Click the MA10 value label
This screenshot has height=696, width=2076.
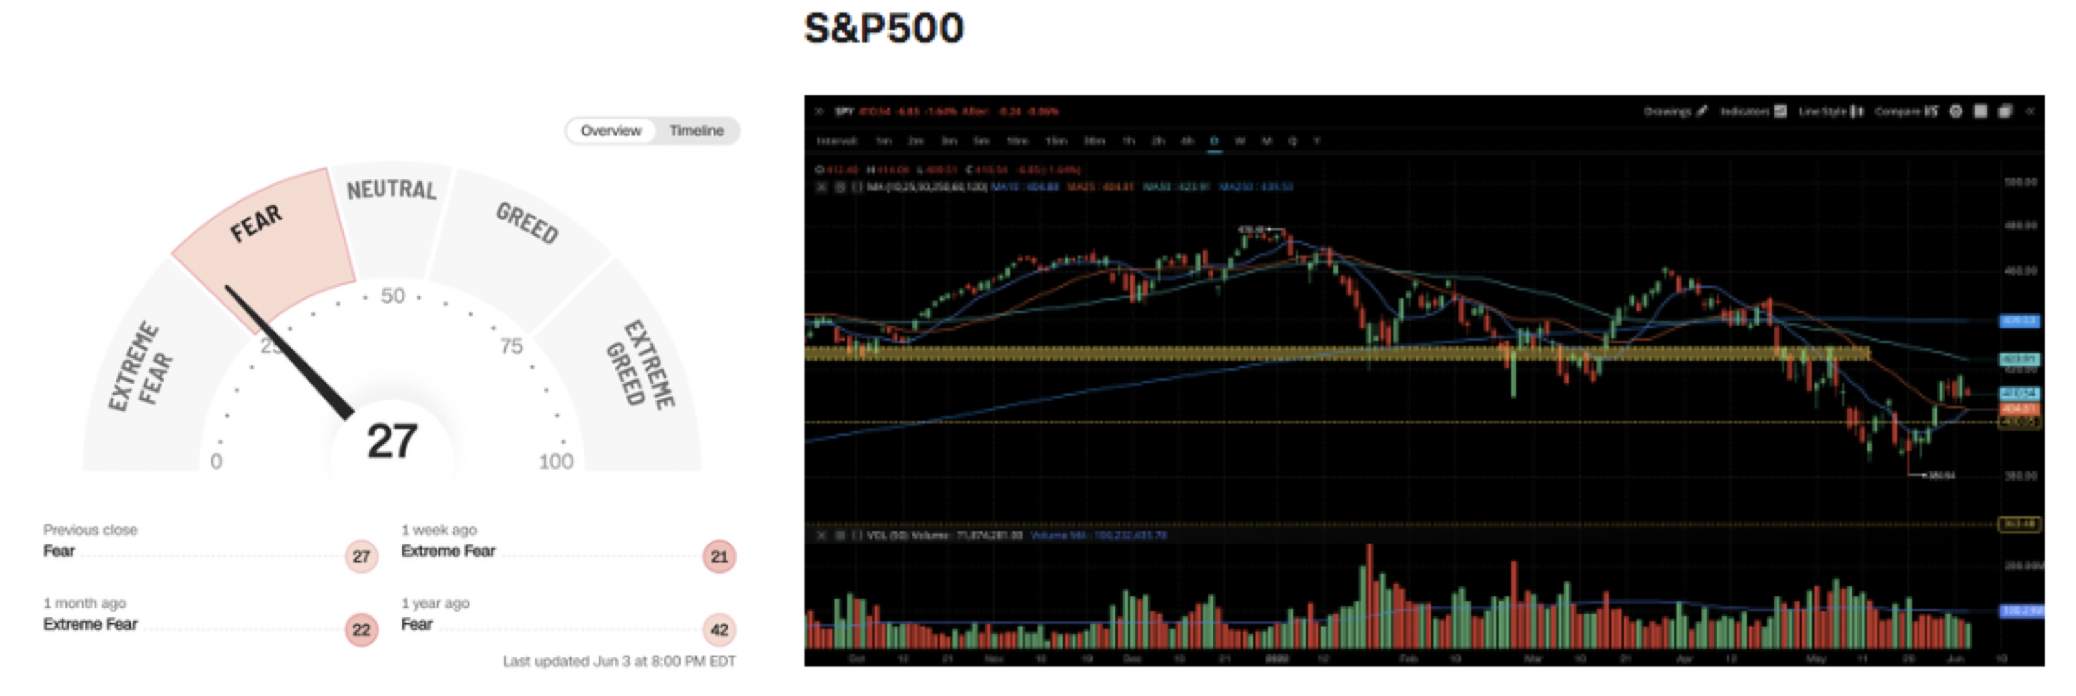pyautogui.click(x=1024, y=187)
